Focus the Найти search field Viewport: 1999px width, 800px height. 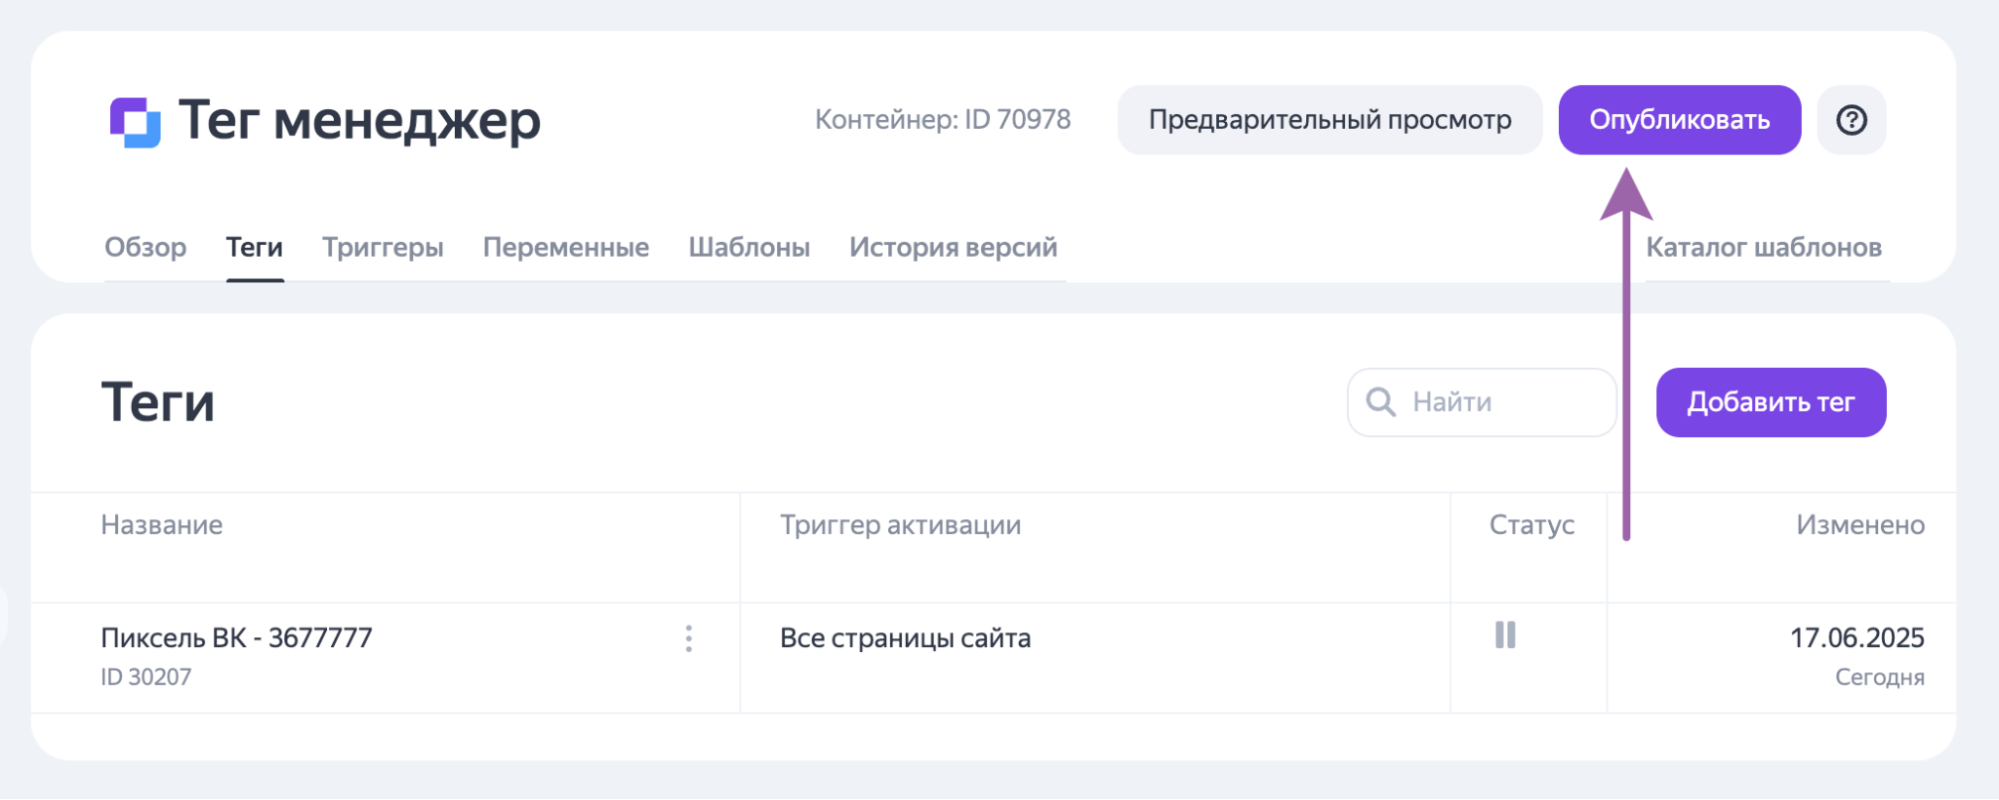(x=1481, y=402)
